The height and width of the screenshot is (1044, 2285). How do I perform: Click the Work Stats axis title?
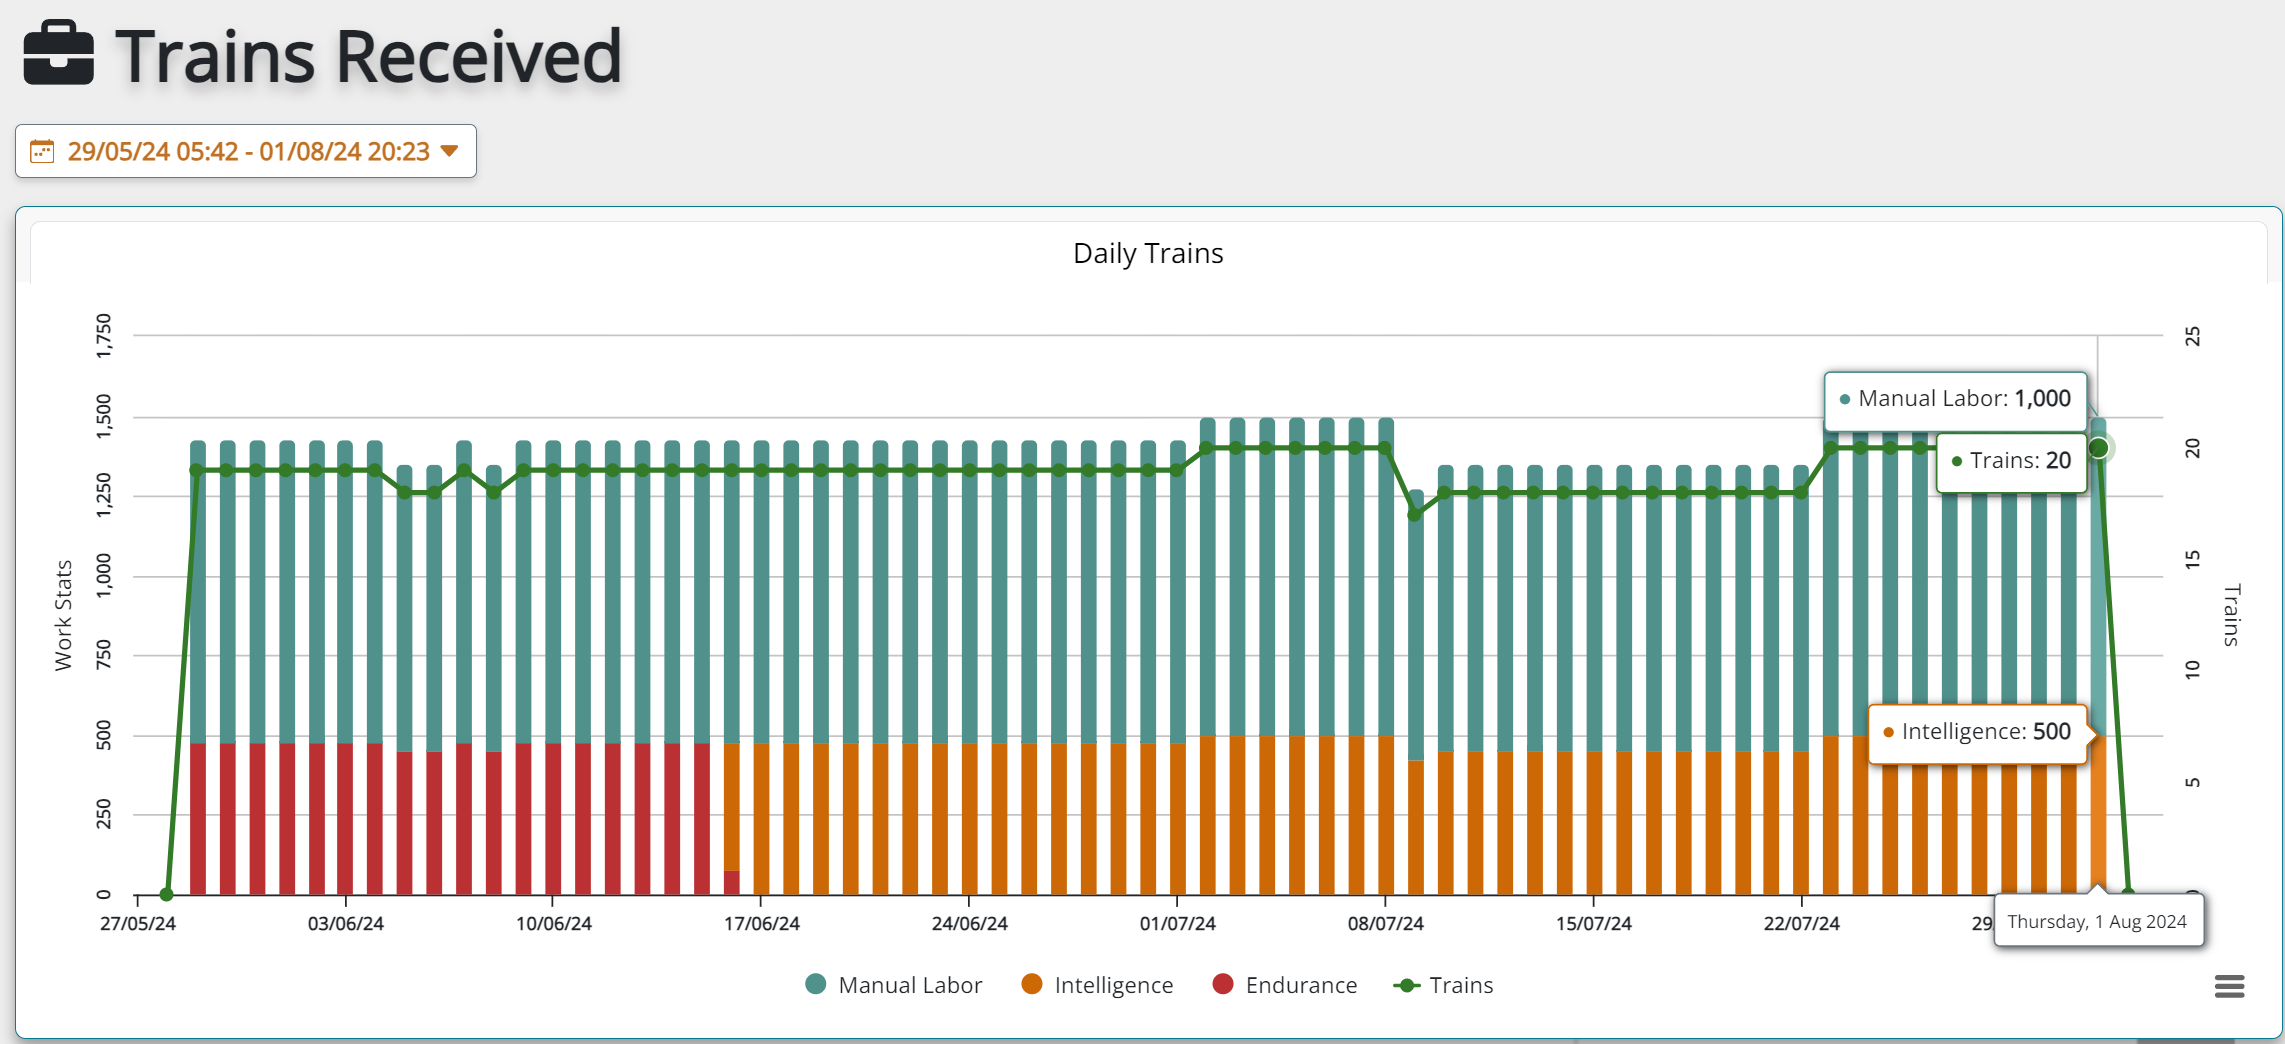(64, 615)
